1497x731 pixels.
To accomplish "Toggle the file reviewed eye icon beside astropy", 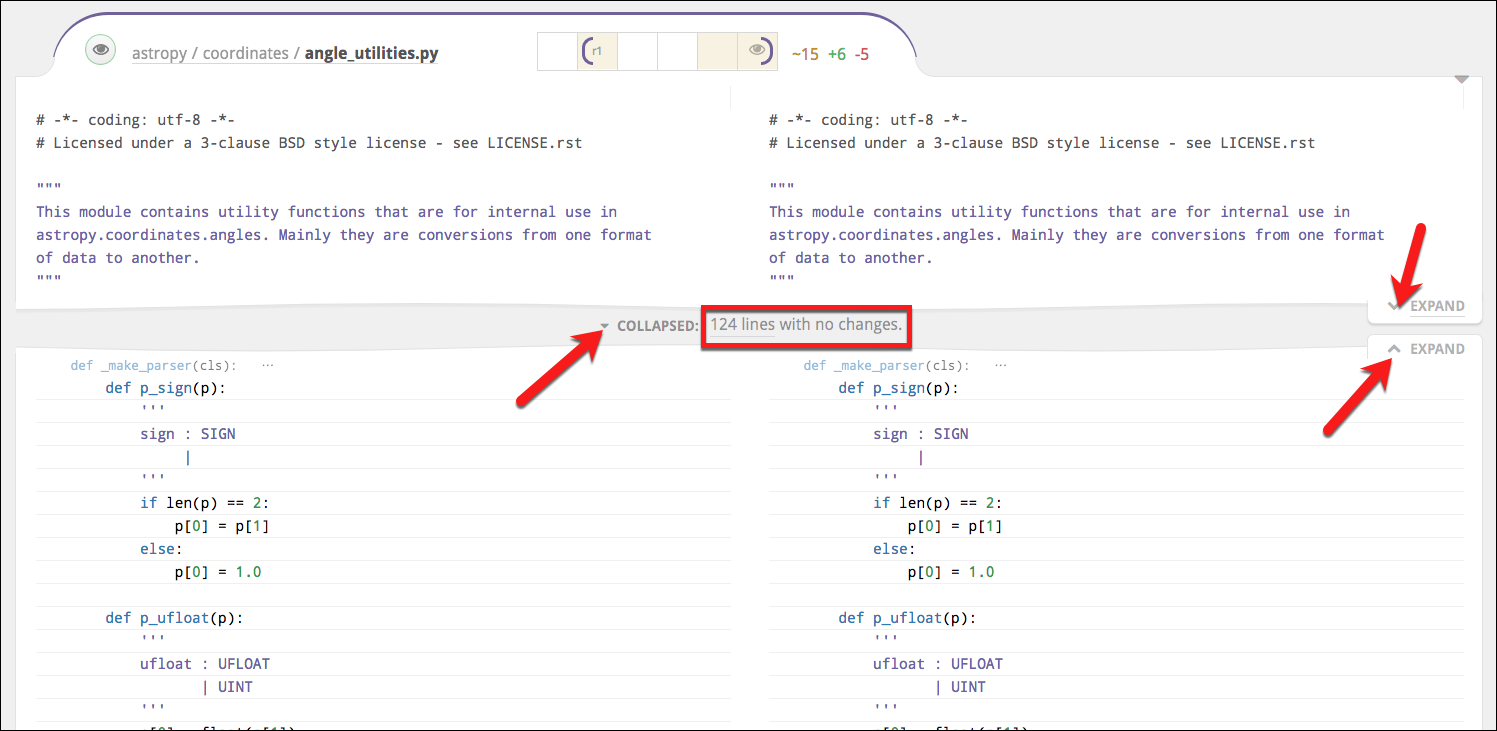I will [99, 50].
